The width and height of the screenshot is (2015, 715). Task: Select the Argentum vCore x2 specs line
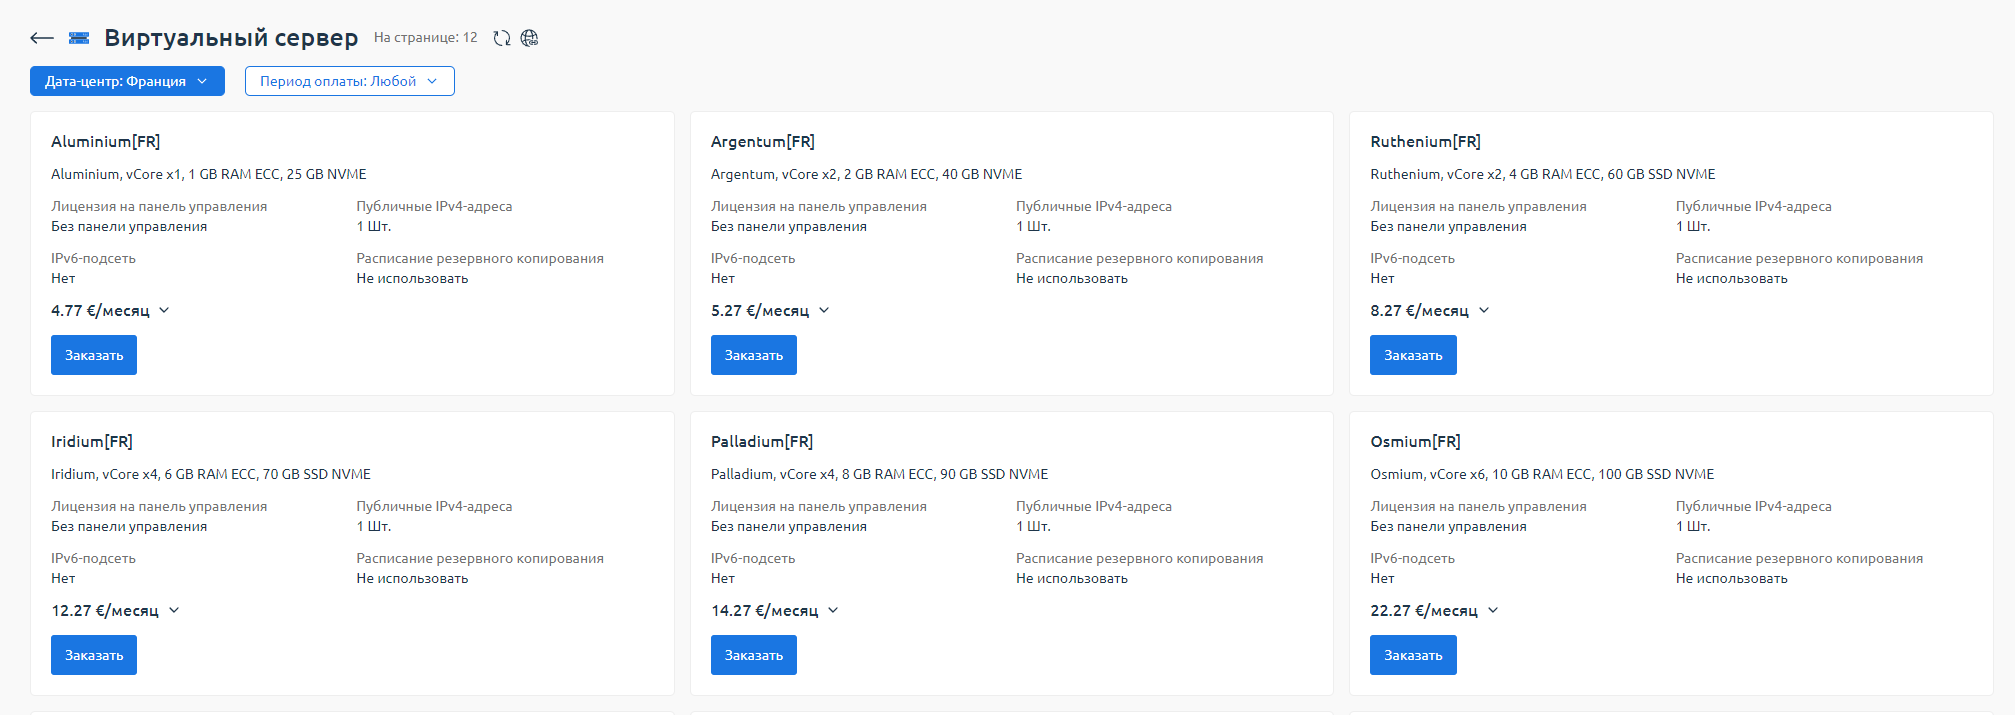[866, 174]
